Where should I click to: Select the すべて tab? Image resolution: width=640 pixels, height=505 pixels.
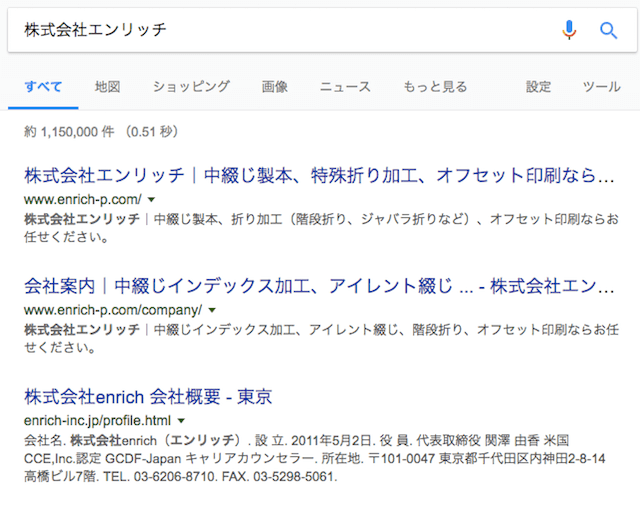[43, 87]
